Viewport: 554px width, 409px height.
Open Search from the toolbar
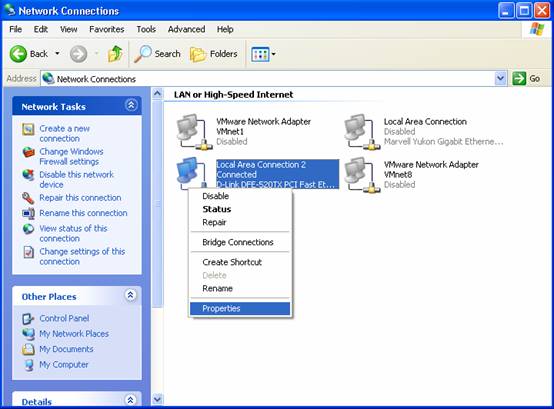point(157,54)
